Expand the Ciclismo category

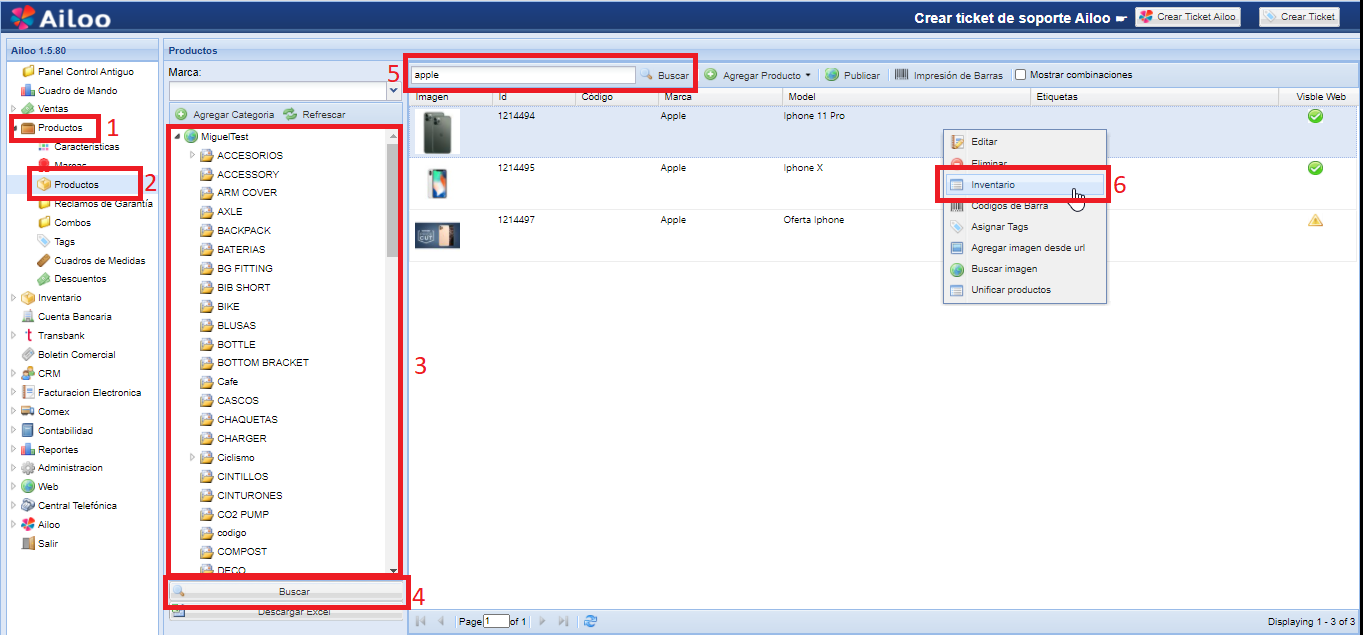[193, 457]
